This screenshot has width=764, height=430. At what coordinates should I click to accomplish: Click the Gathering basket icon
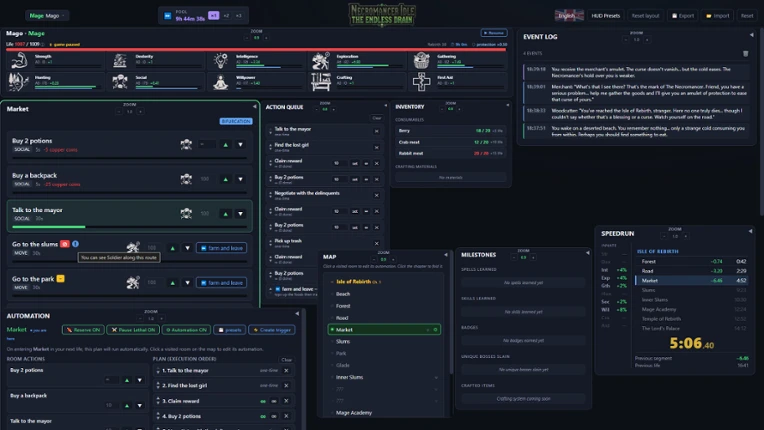click(421, 61)
